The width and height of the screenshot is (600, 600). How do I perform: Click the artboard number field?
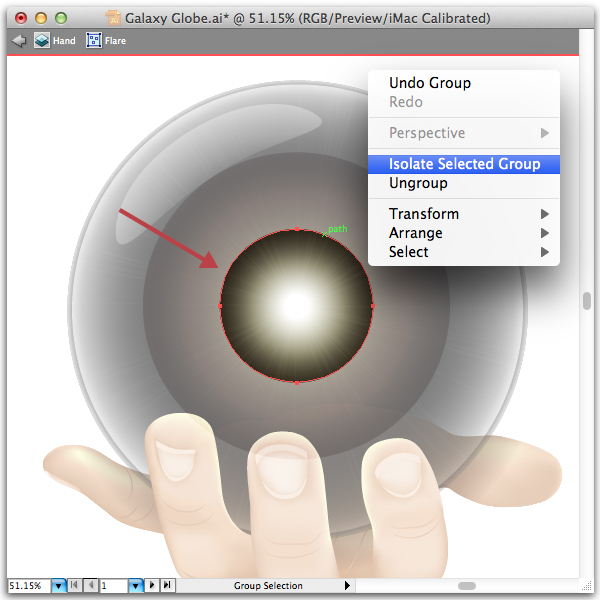(113, 585)
